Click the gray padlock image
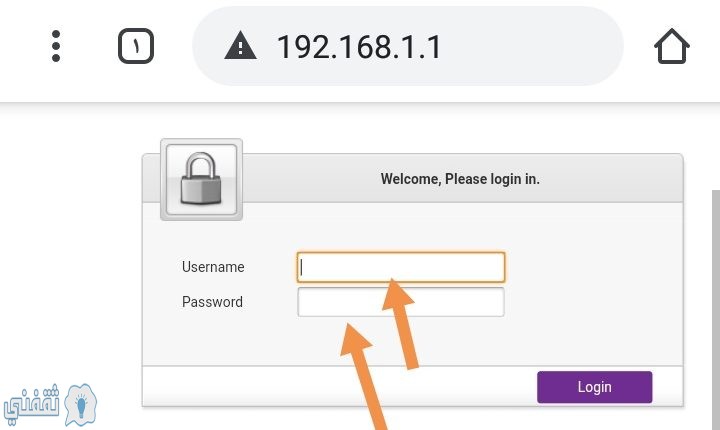 click(x=201, y=179)
